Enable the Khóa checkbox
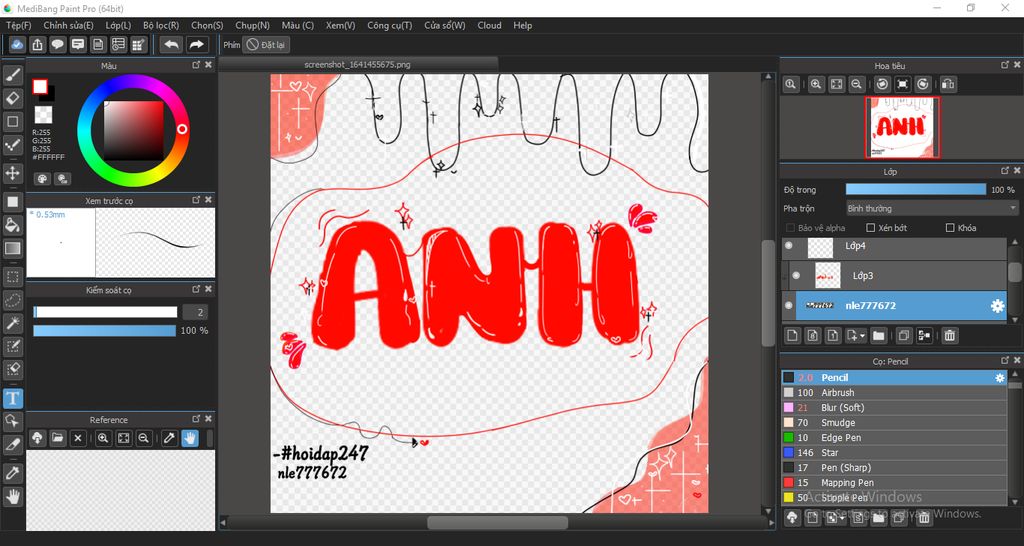This screenshot has width=1024, height=546. click(950, 228)
